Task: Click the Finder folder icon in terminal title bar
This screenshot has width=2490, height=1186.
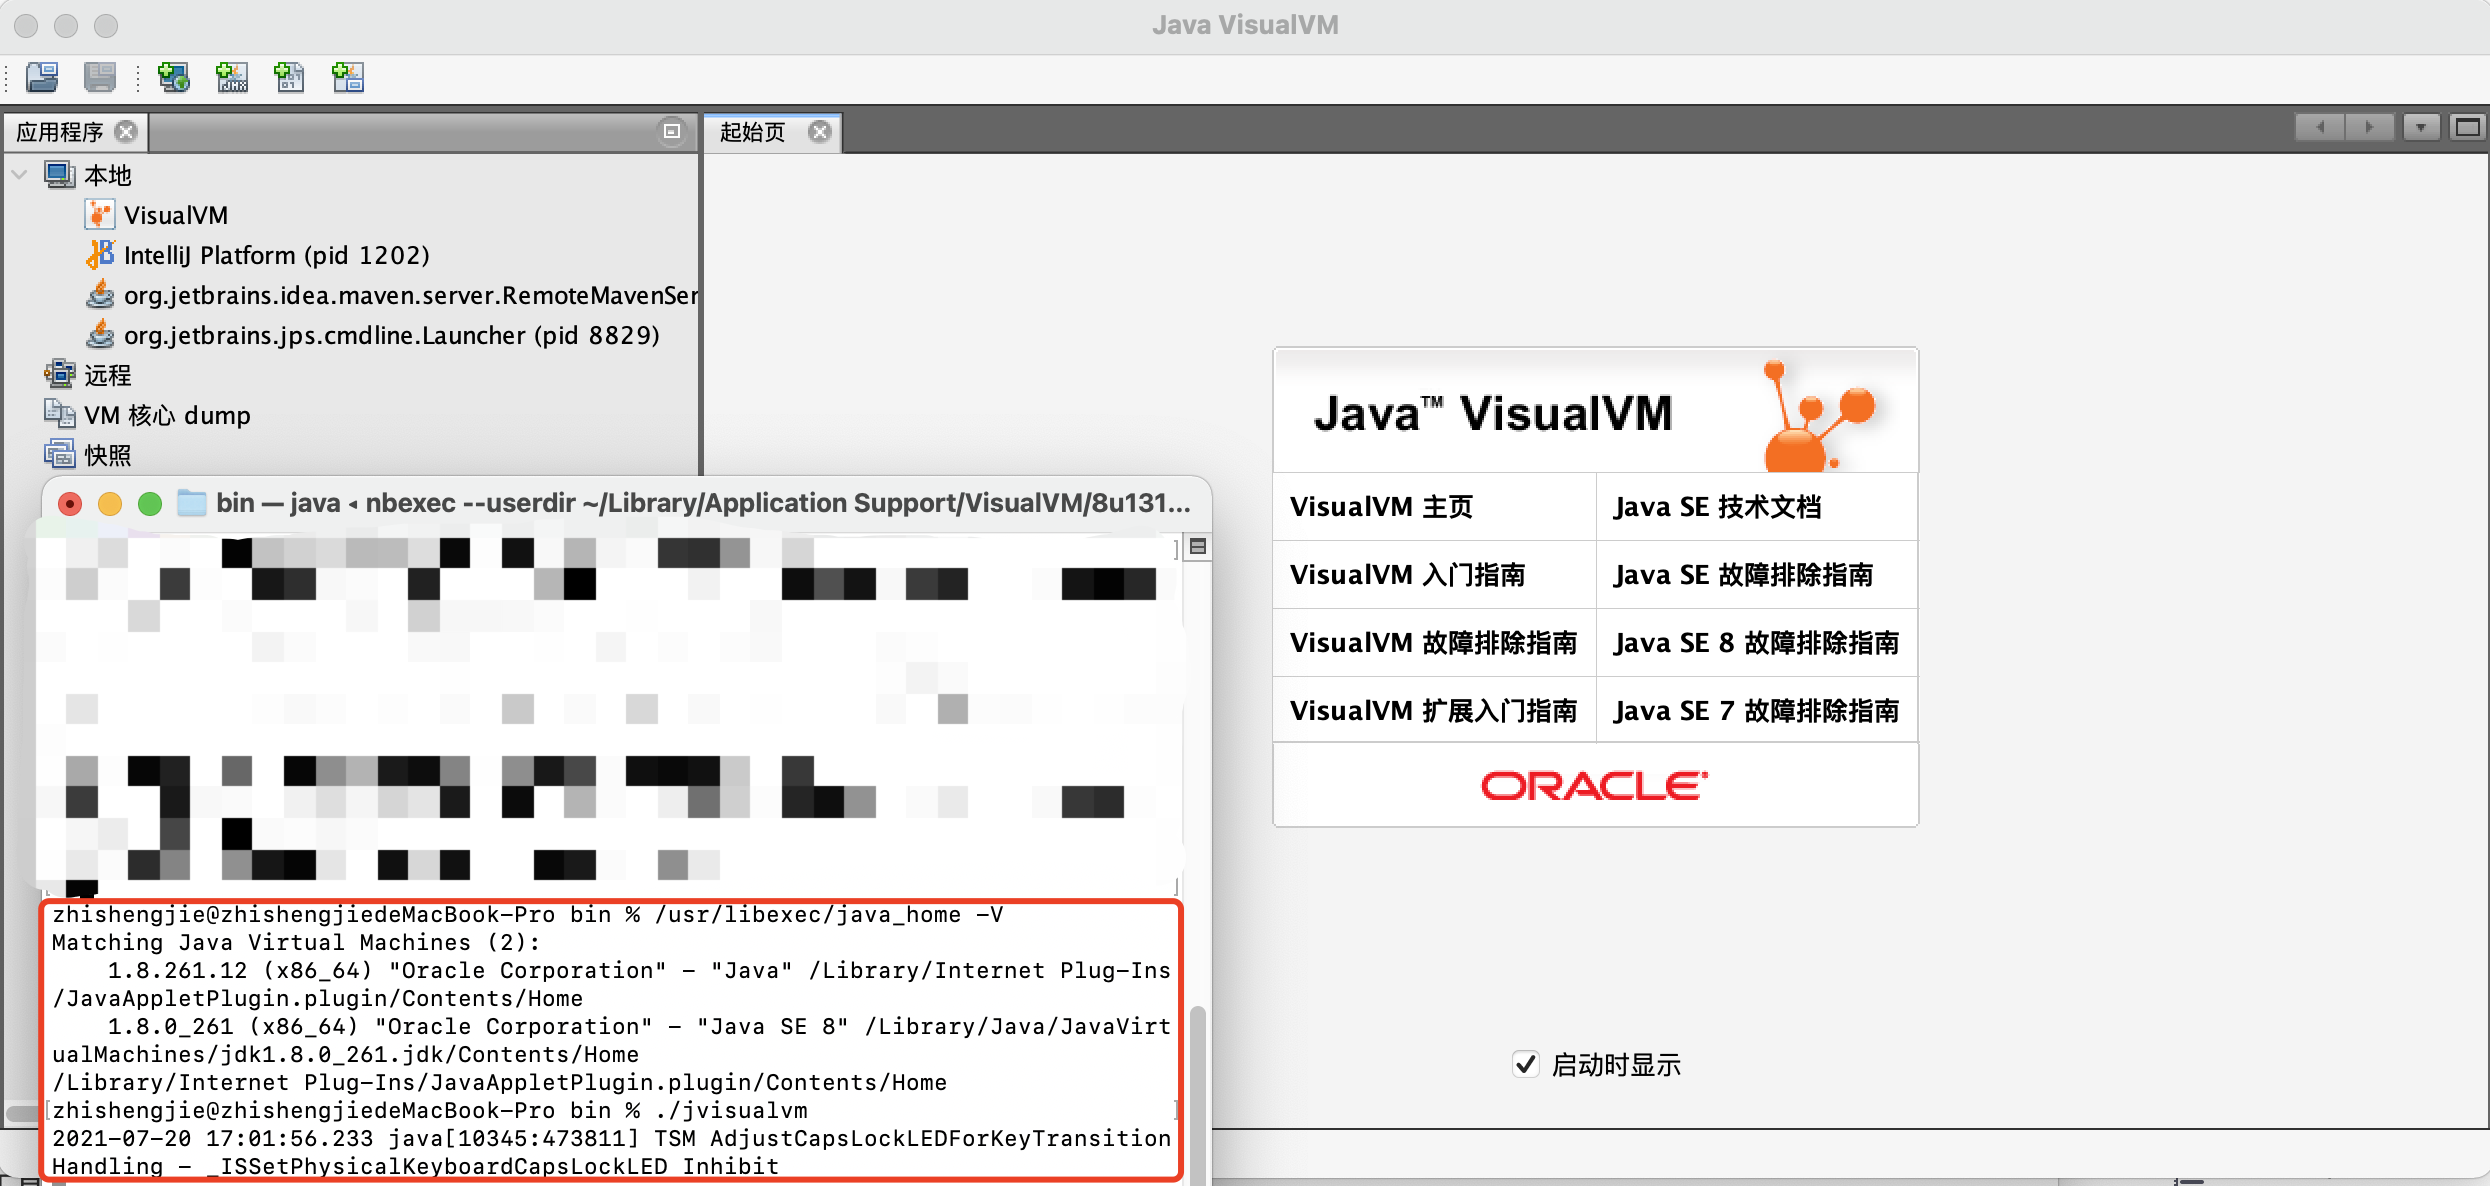Action: pyautogui.click(x=190, y=503)
